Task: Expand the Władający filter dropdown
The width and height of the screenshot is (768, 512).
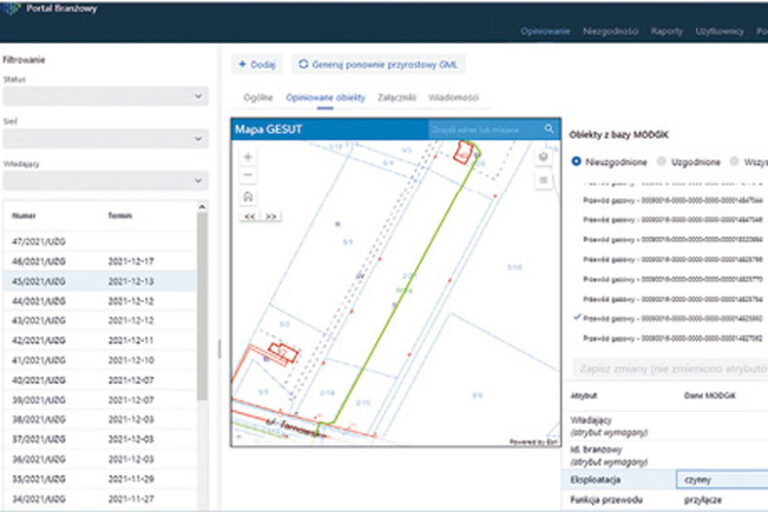Action: point(105,180)
